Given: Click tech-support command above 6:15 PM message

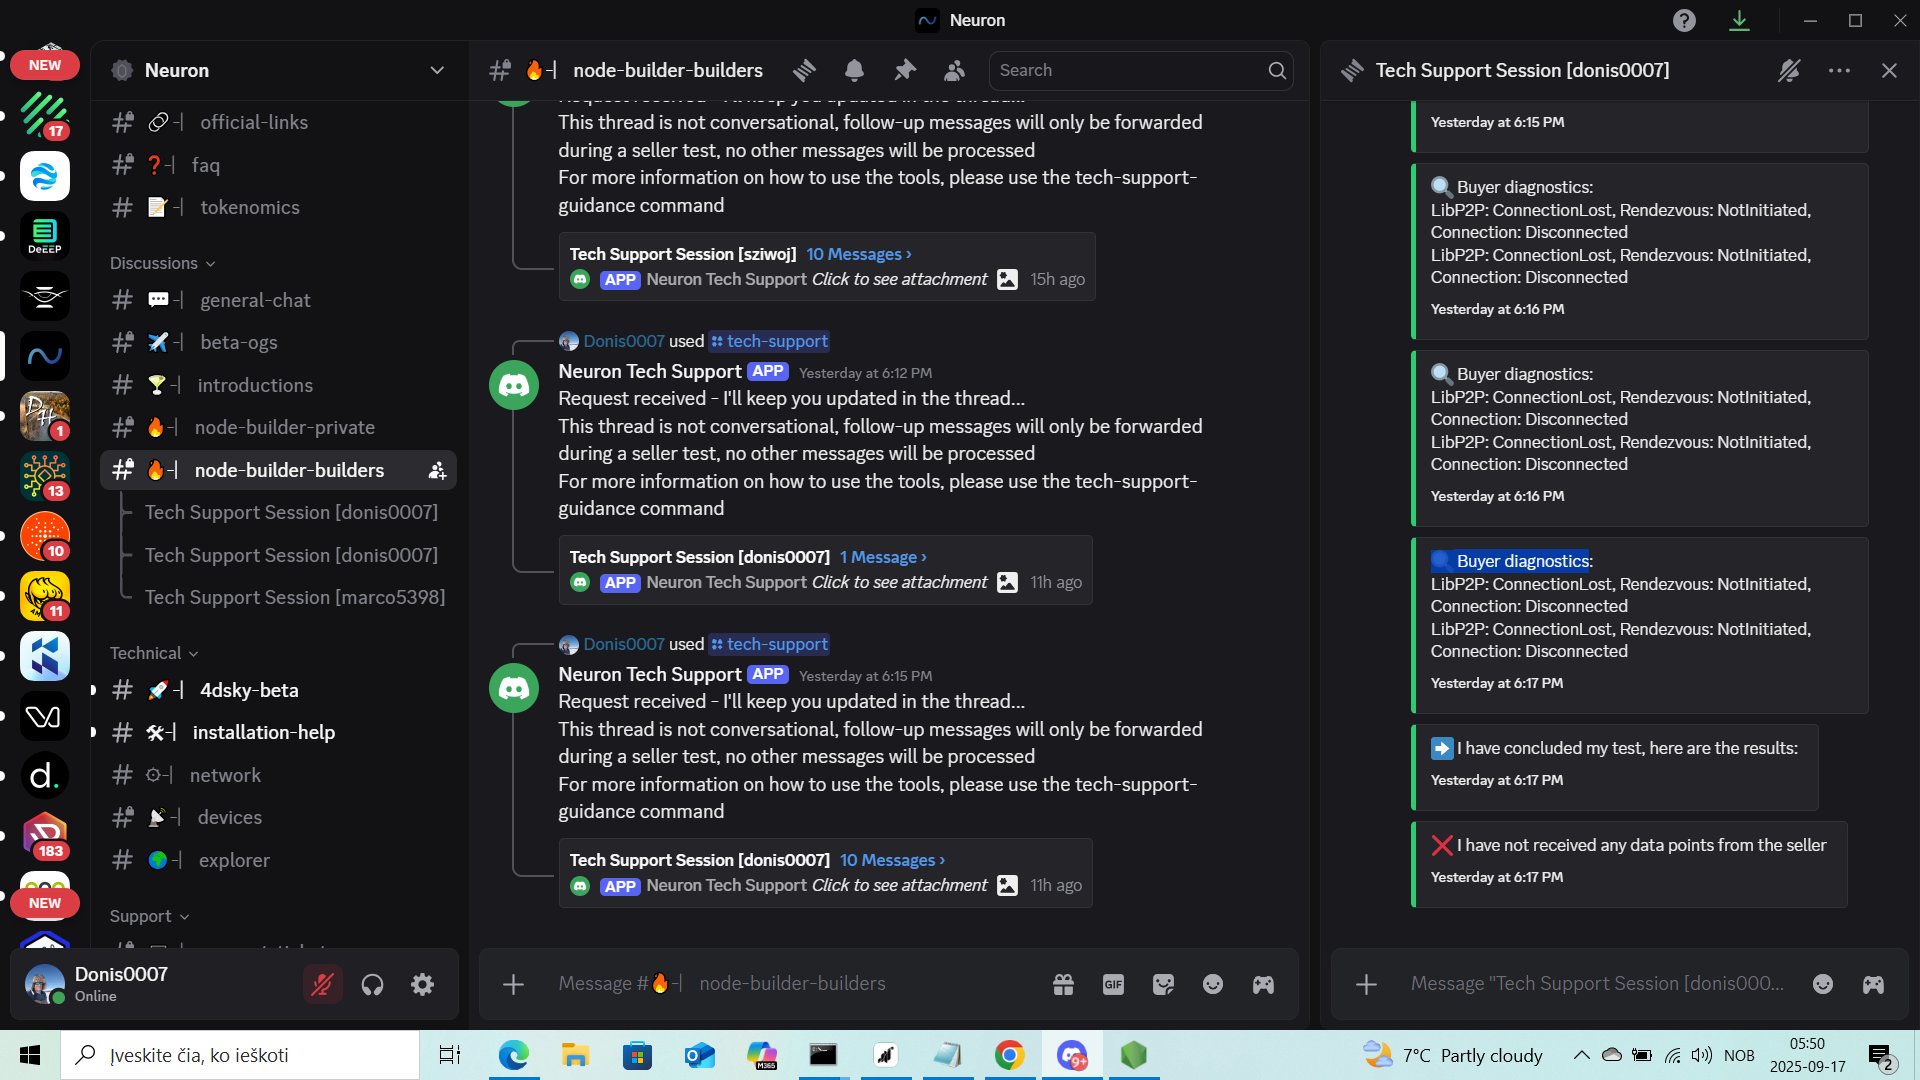Looking at the screenshot, I should (769, 644).
